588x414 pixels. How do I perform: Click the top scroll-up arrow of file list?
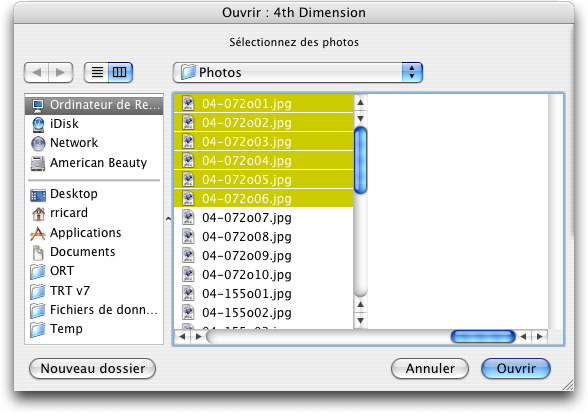tap(360, 102)
